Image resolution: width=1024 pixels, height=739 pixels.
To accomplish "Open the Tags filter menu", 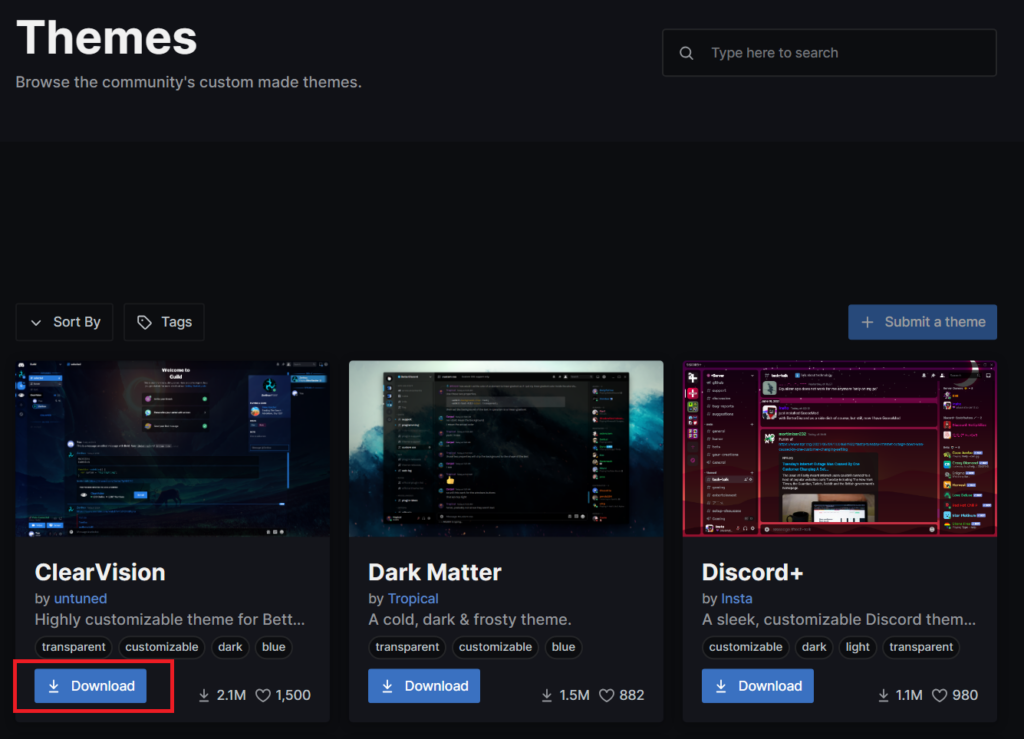I will tap(164, 322).
